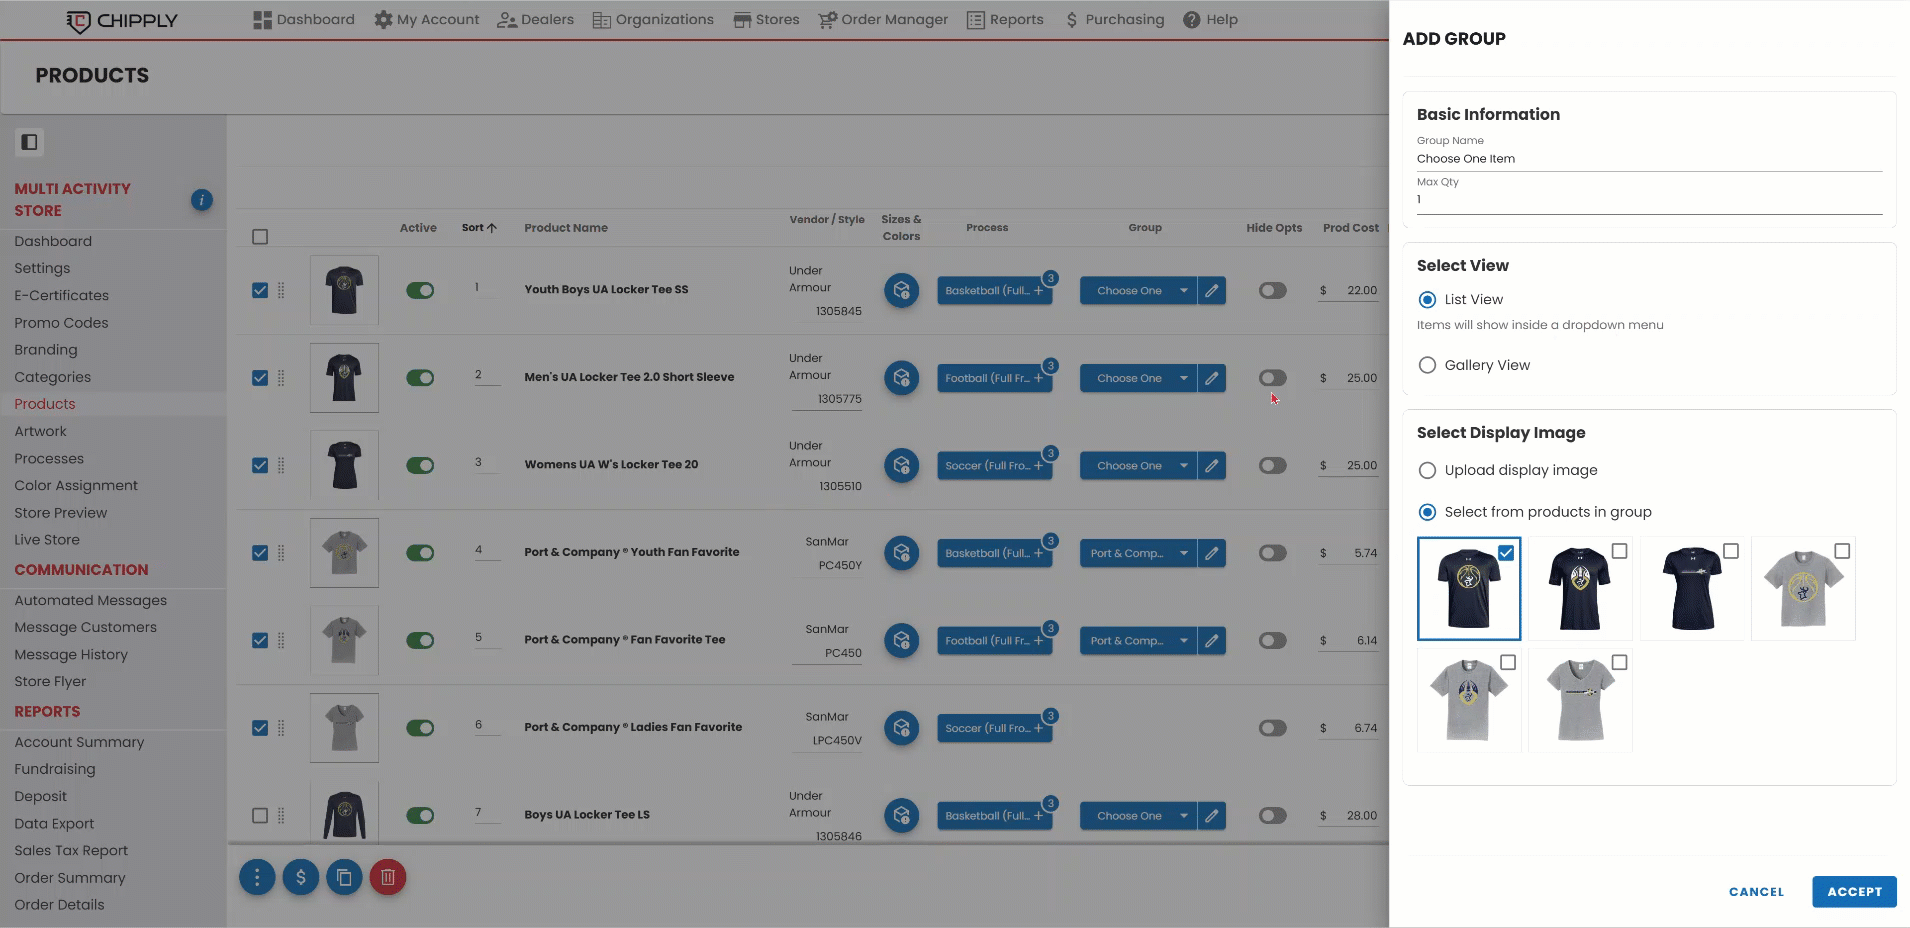Collapse the sidebar using the panel icon

coord(29,142)
